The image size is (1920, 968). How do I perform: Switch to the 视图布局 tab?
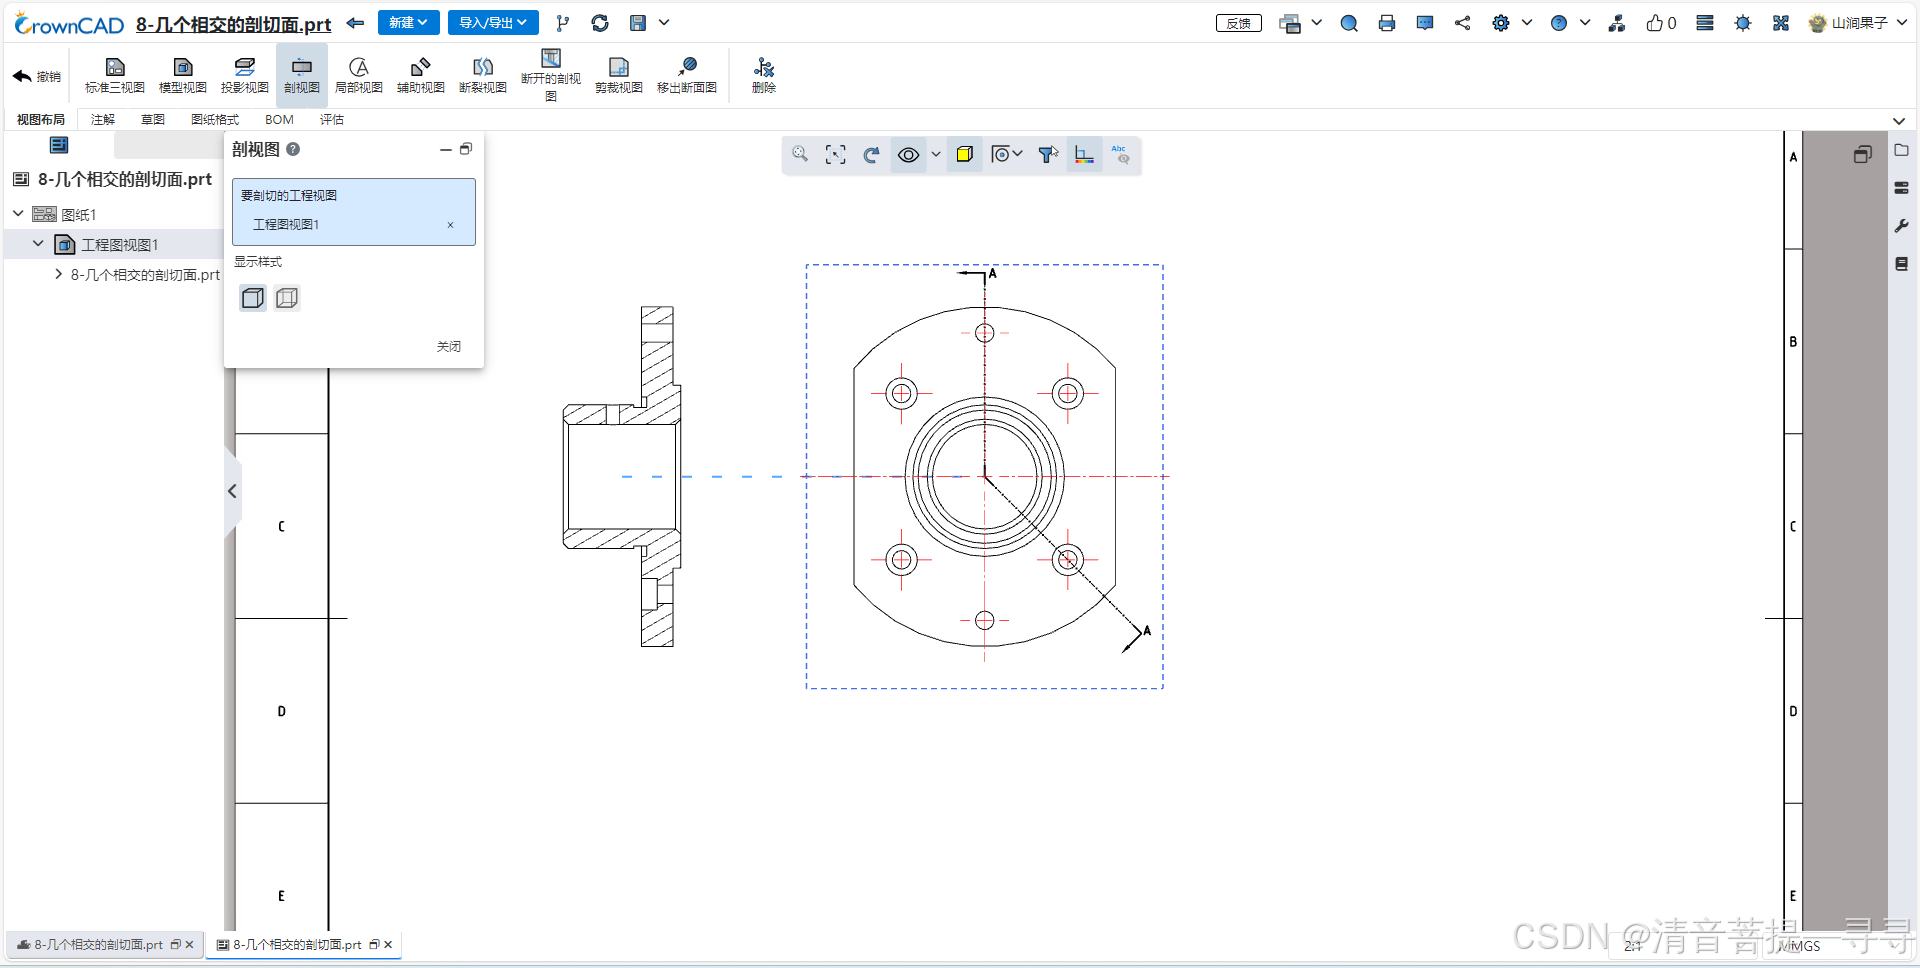(41, 119)
